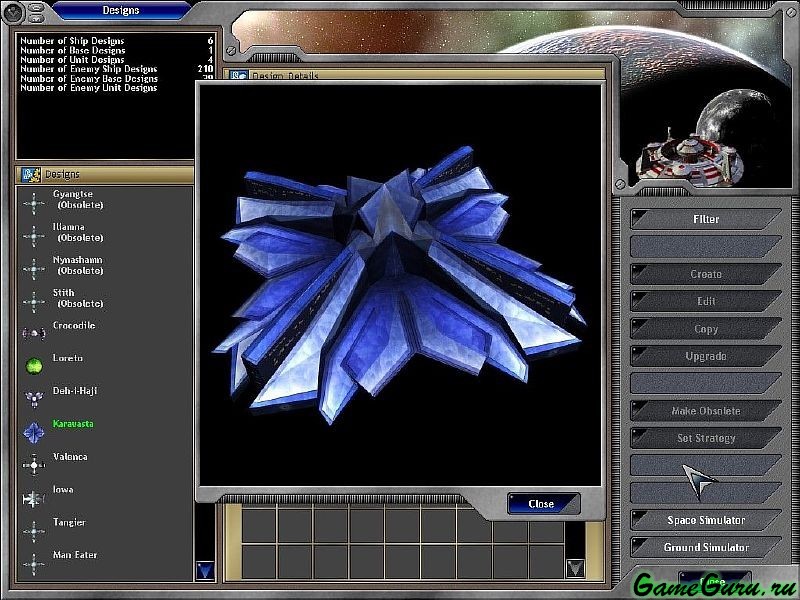The height and width of the screenshot is (600, 800).
Task: Click the Upgrade button
Action: coord(706,356)
